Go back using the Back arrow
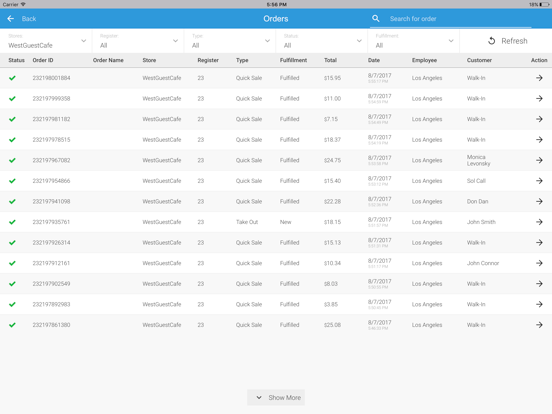This screenshot has width=552, height=414. [11, 19]
